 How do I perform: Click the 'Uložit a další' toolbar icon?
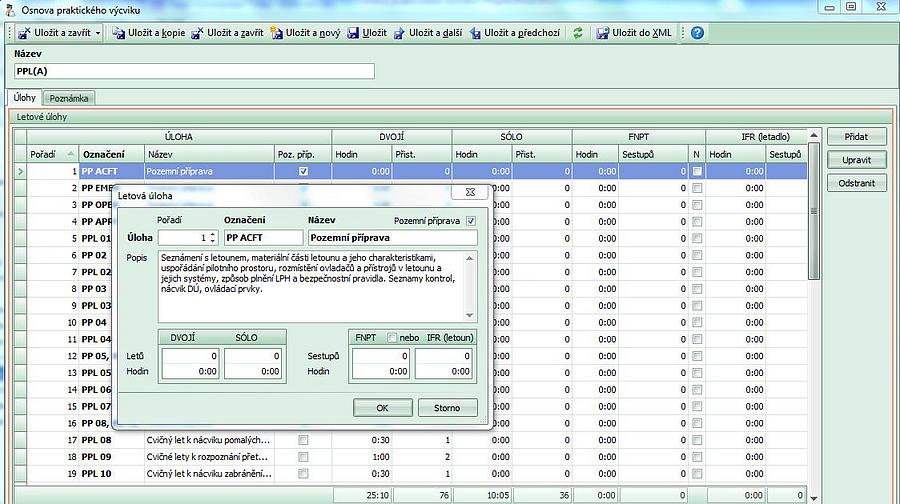pyautogui.click(x=399, y=33)
